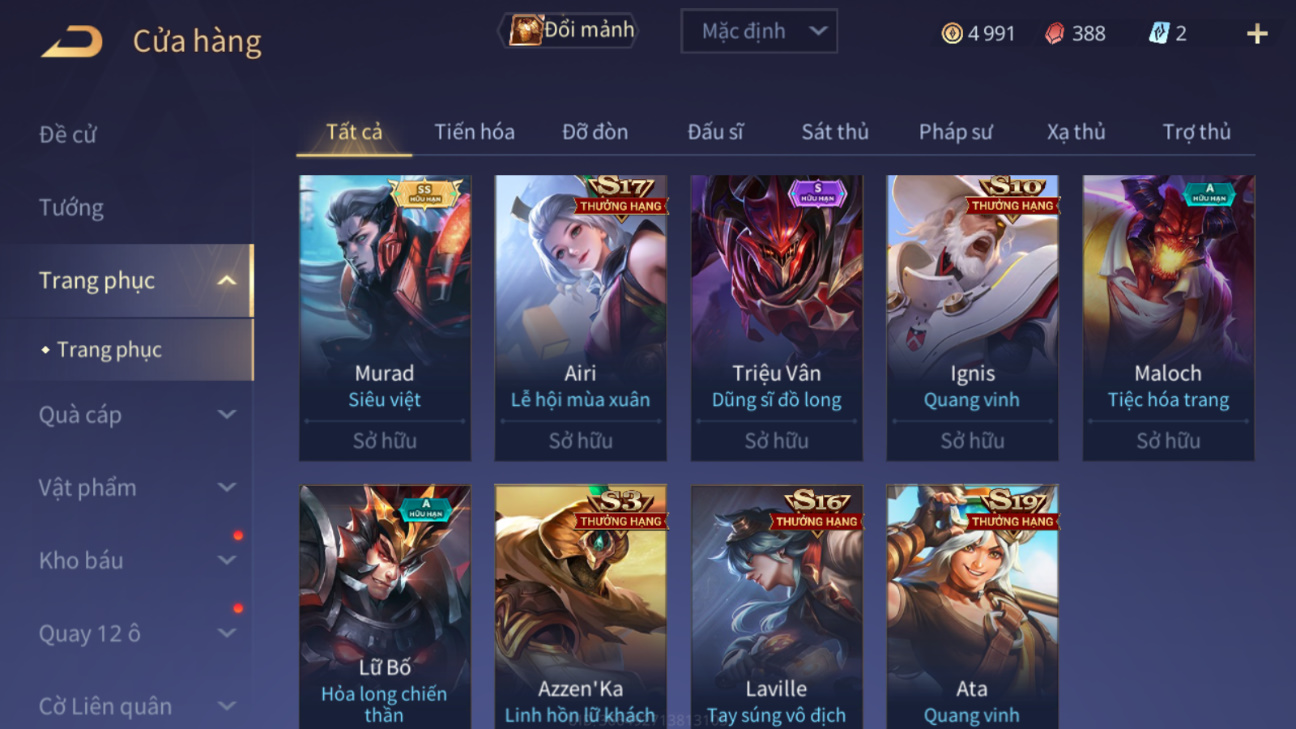
Task: Open the Tướng menu in the sidebar
Action: [x=71, y=207]
